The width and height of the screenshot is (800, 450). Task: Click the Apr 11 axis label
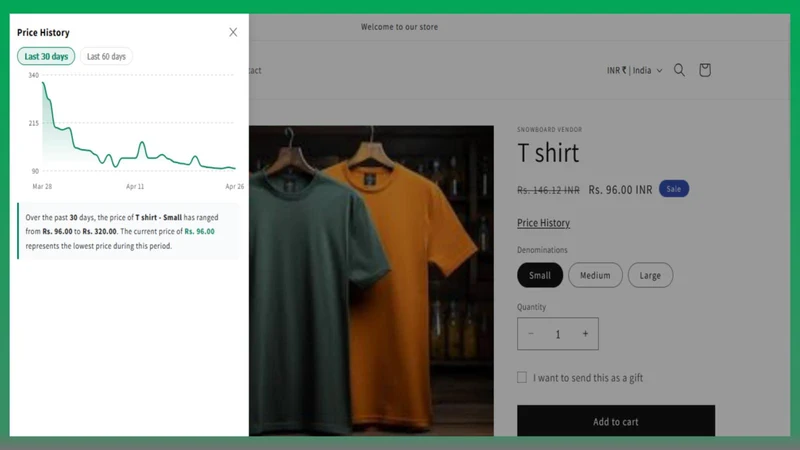[x=135, y=186]
